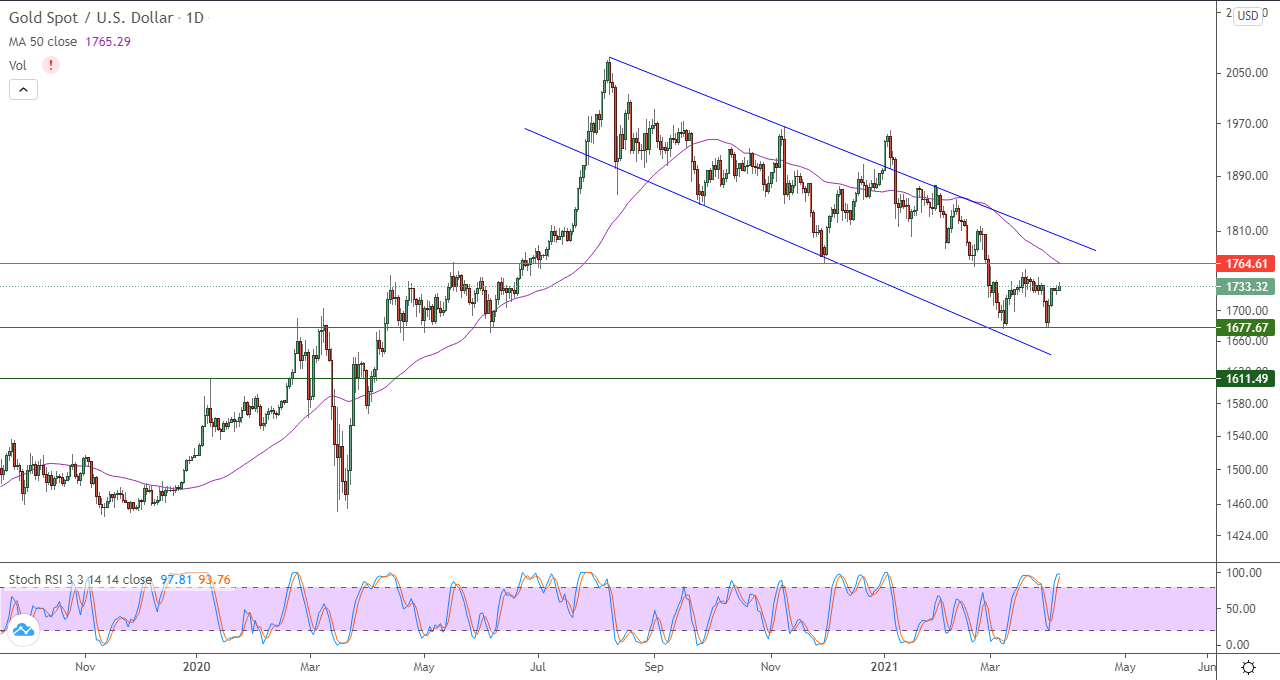This screenshot has width=1280, height=680.
Task: Click the Vol indicator label
Action: [x=18, y=65]
